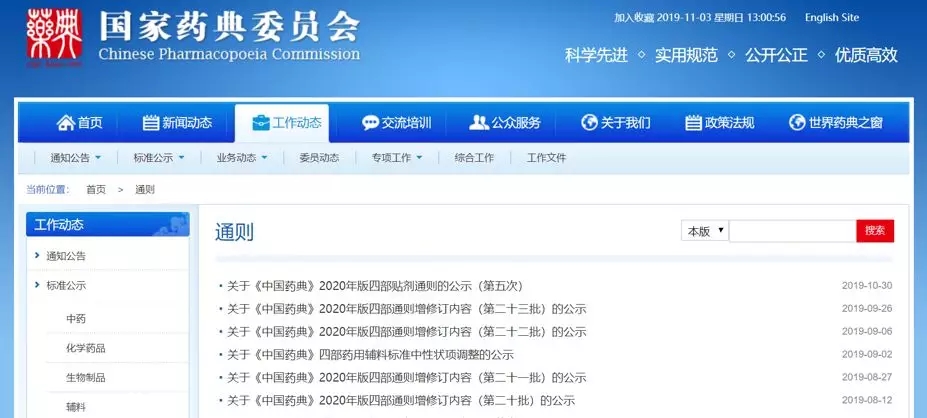Click the people icon beside 公众服务
The width and height of the screenshot is (927, 418).
click(478, 123)
